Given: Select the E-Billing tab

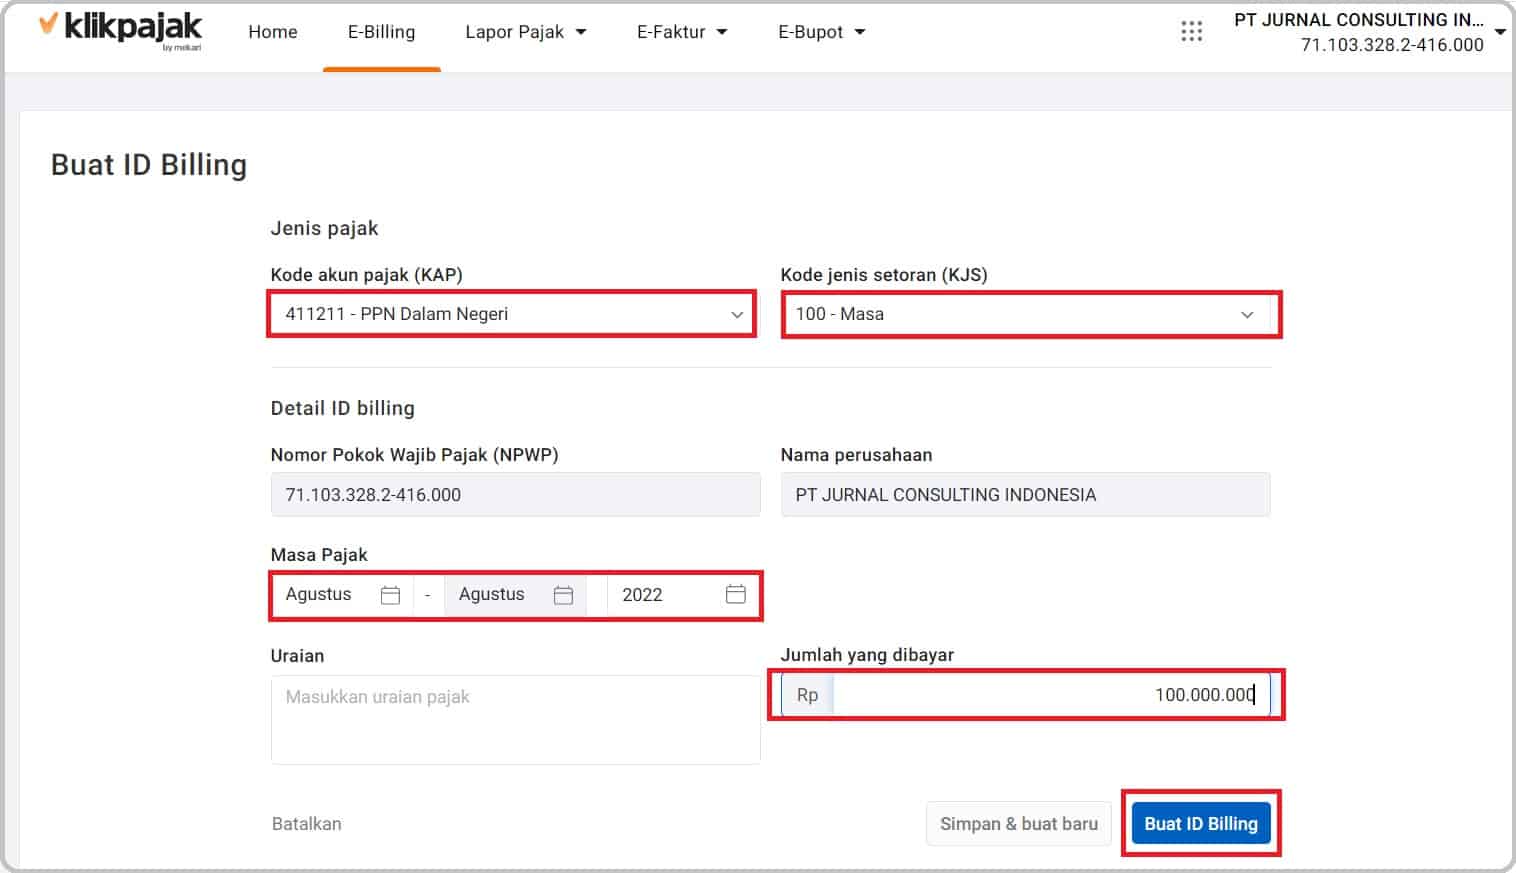Looking at the screenshot, I should (x=381, y=31).
